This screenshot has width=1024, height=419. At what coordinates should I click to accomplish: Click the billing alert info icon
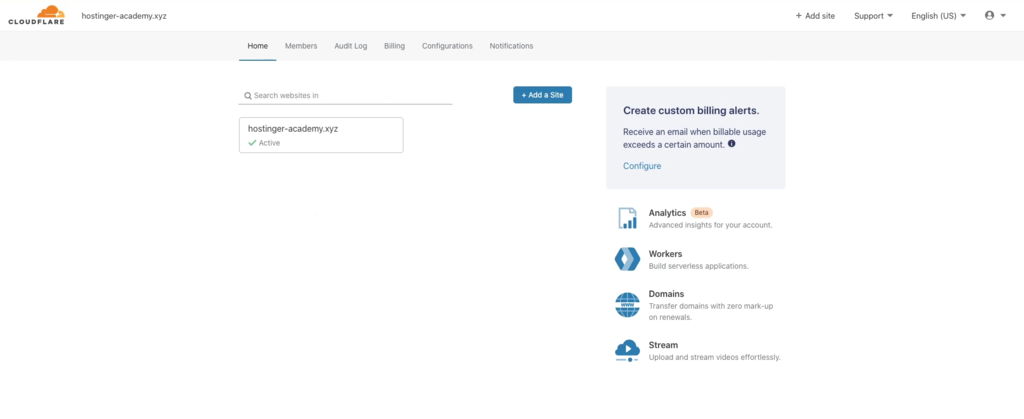pyautogui.click(x=732, y=144)
